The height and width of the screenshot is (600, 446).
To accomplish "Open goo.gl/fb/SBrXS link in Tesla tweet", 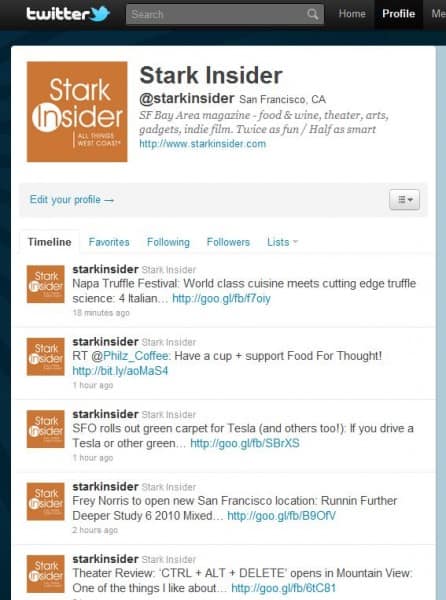I will [245, 443].
